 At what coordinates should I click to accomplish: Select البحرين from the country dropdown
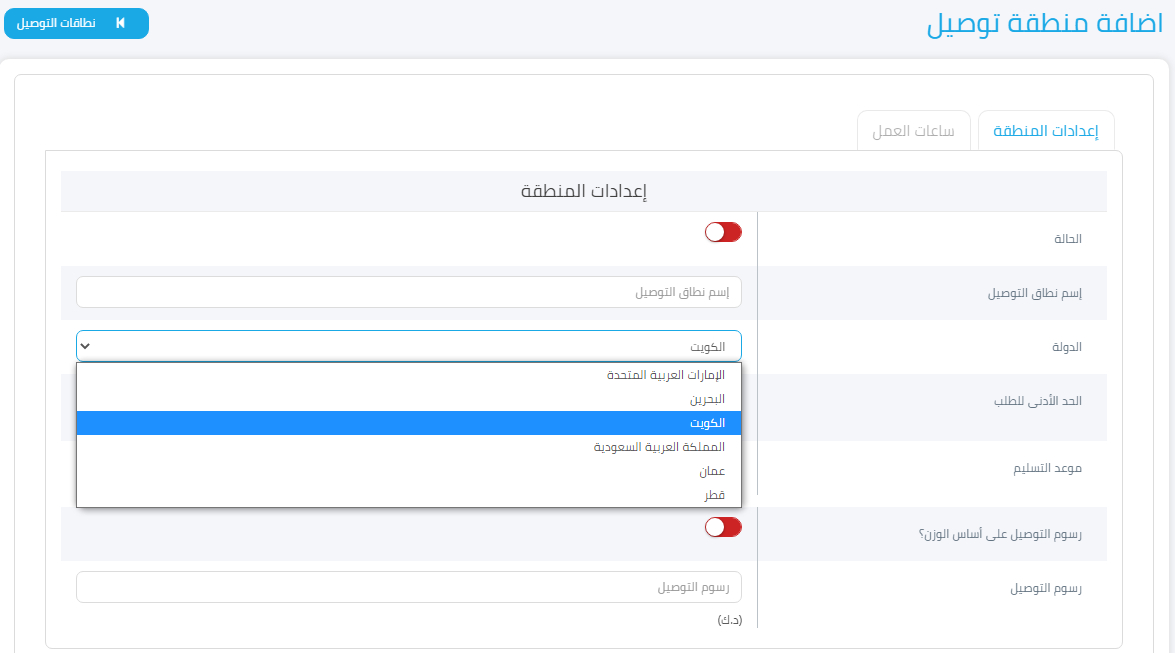pos(408,398)
